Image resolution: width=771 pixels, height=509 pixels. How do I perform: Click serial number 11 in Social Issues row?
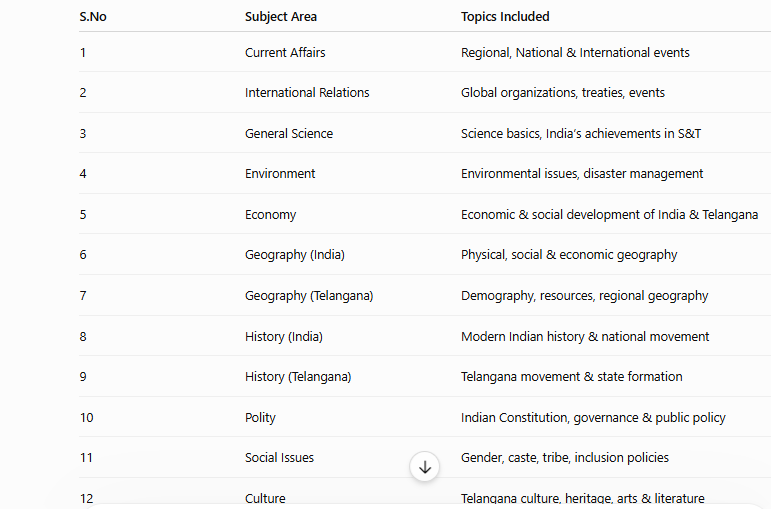pos(86,458)
